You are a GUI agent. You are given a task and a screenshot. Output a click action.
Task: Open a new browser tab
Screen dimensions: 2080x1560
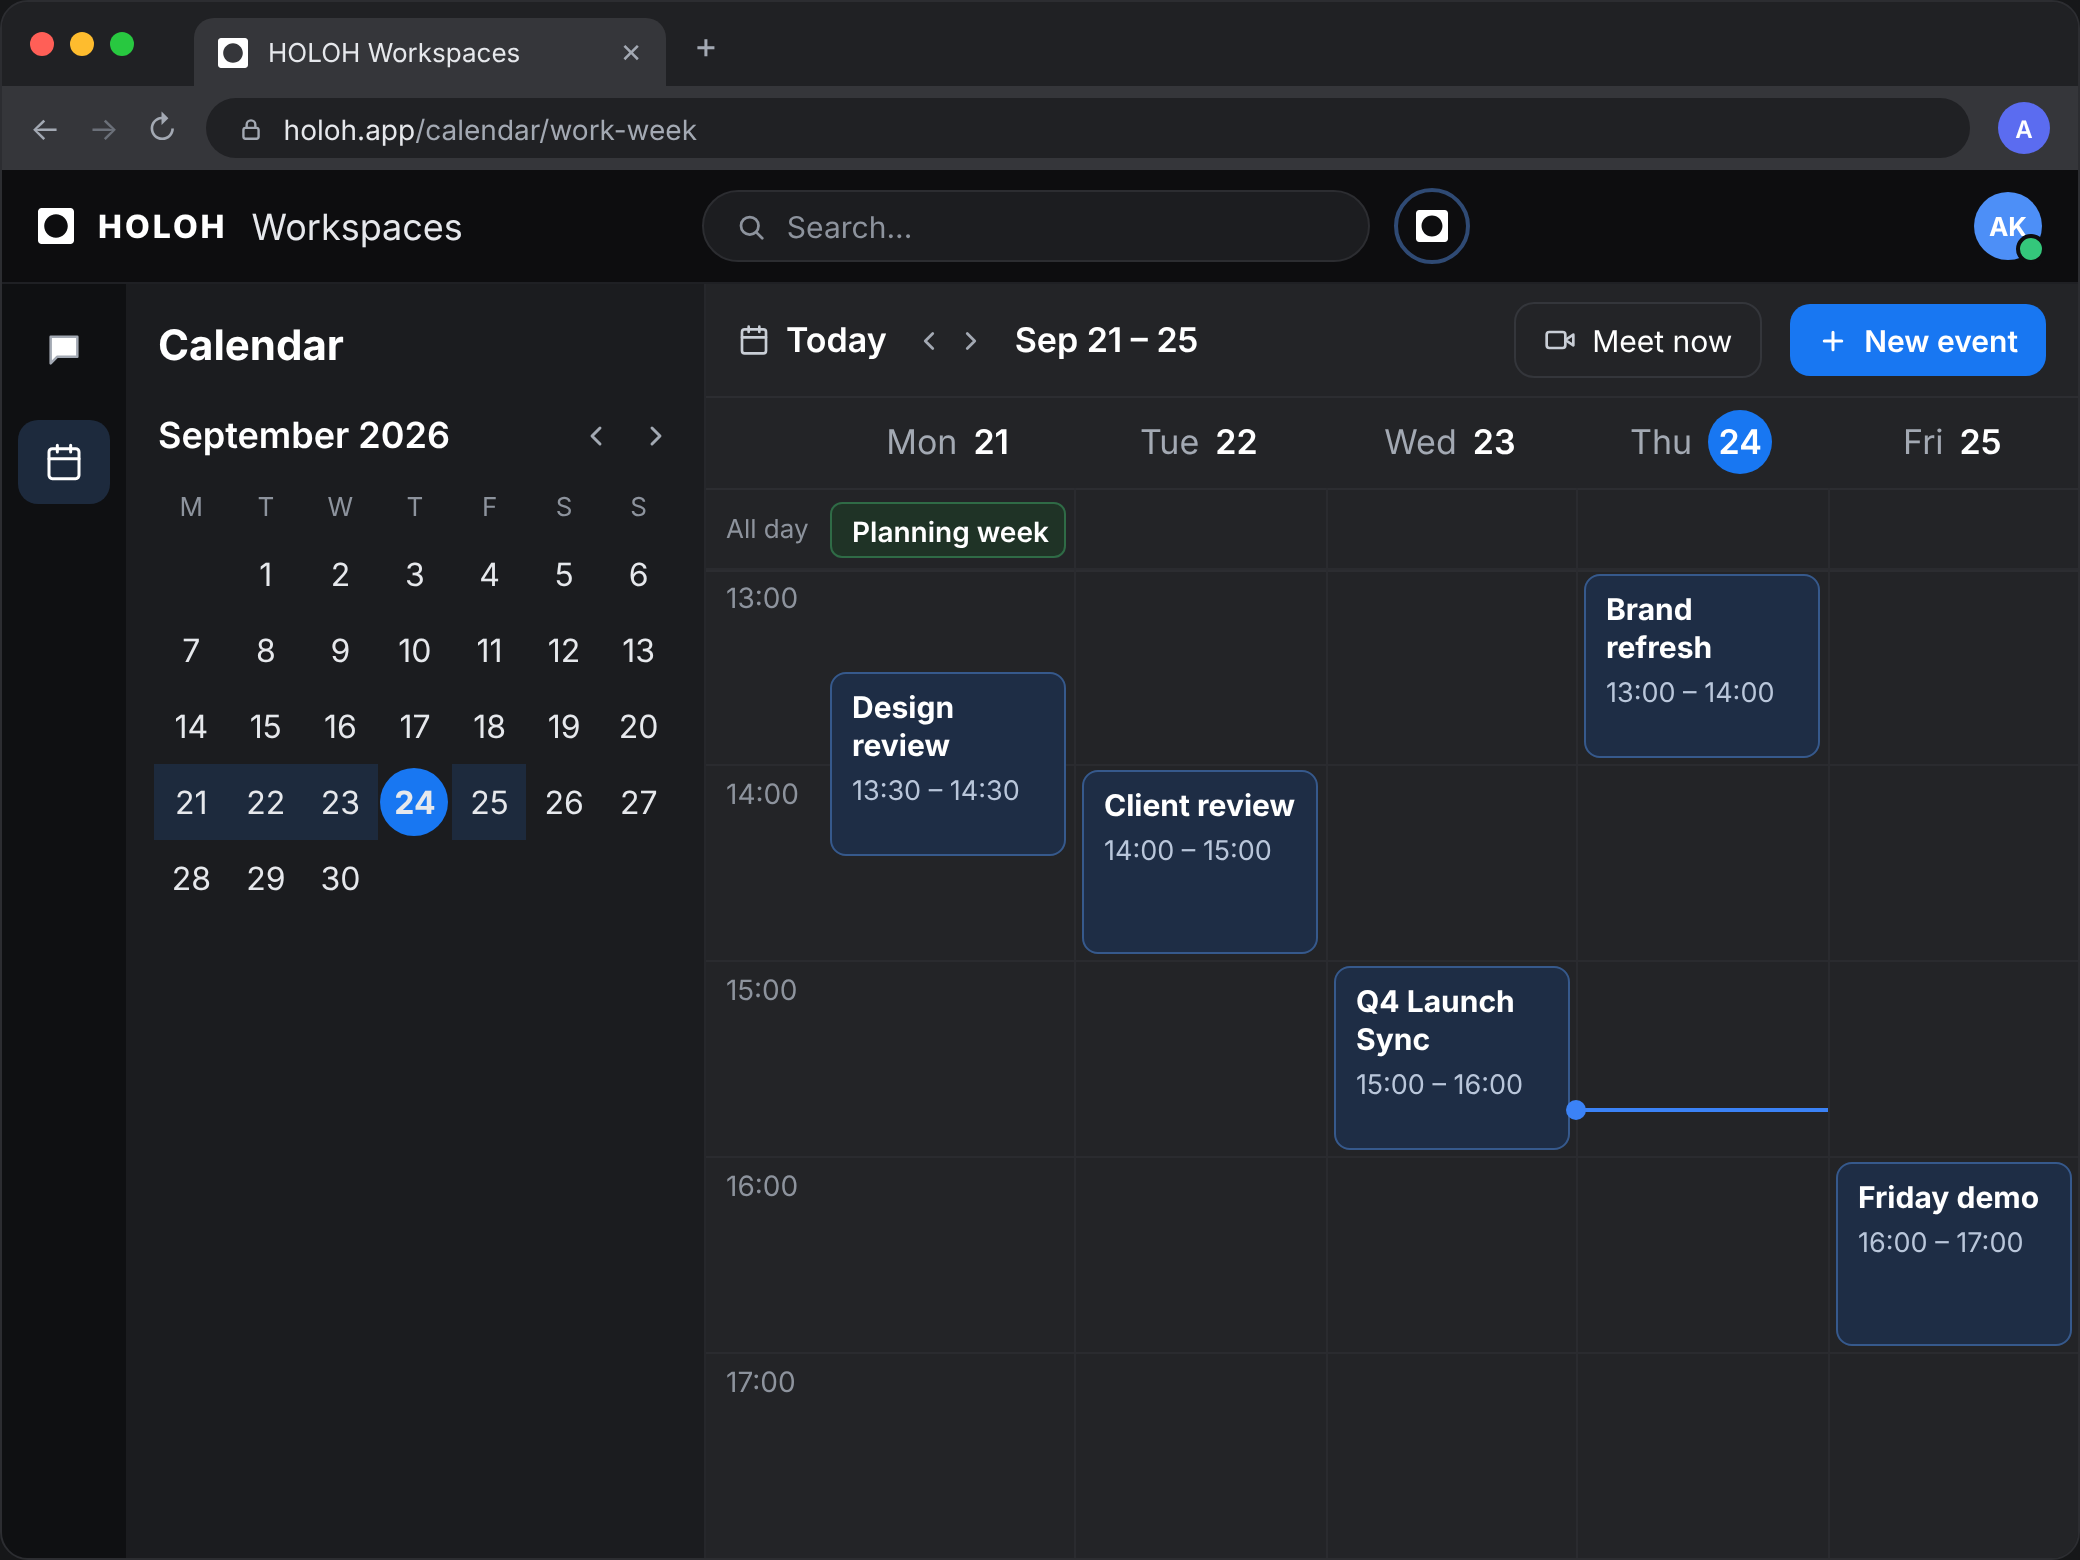click(x=705, y=48)
